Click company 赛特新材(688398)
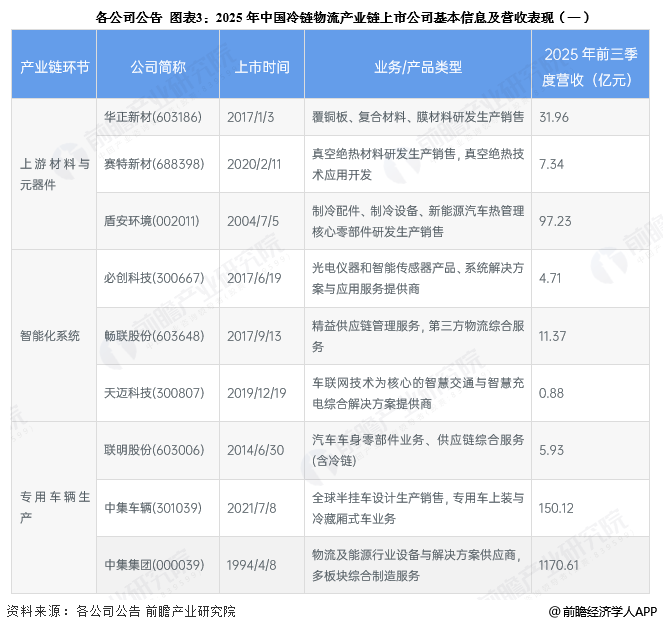The width and height of the screenshot is (663, 623). pyautogui.click(x=154, y=164)
